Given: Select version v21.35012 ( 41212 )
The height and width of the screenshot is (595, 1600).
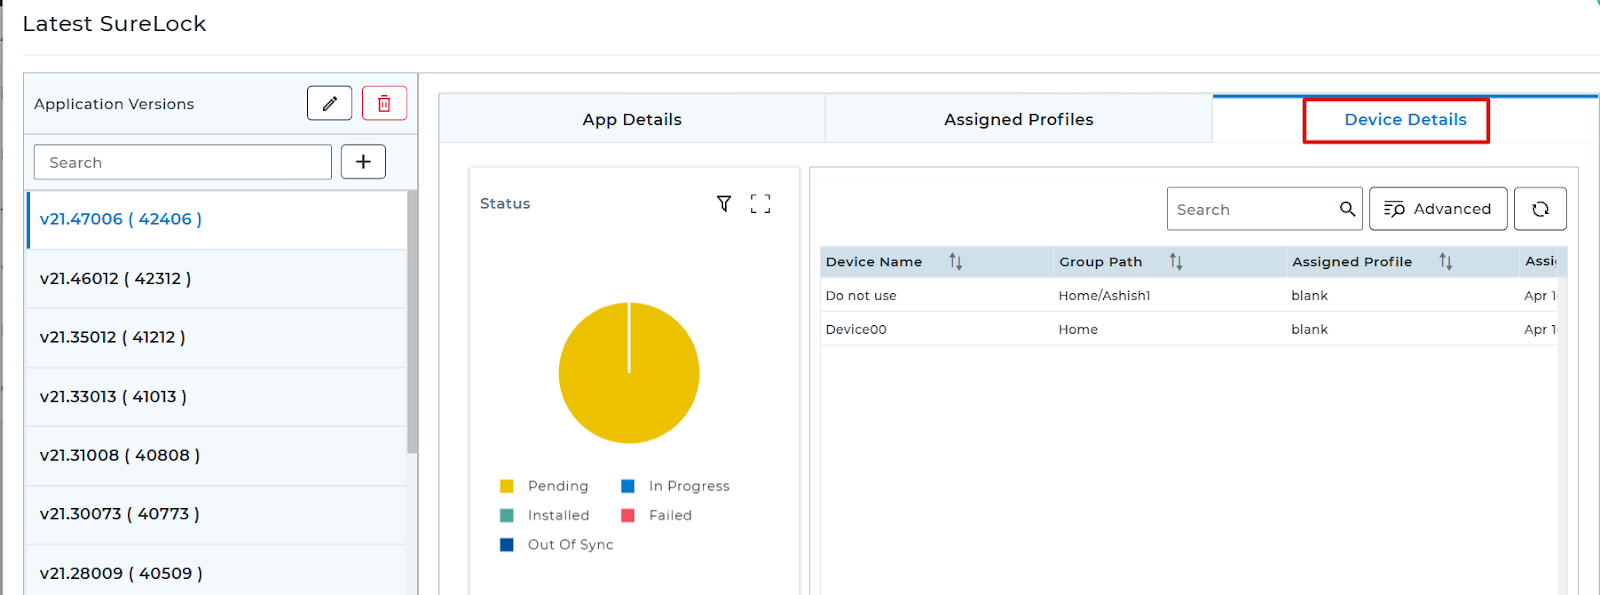Looking at the screenshot, I should pos(216,338).
